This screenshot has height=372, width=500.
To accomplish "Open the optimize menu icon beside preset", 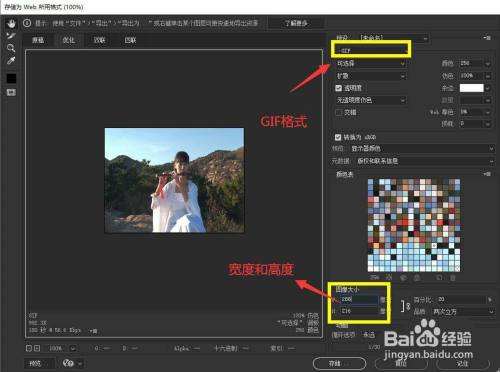I will point(487,38).
